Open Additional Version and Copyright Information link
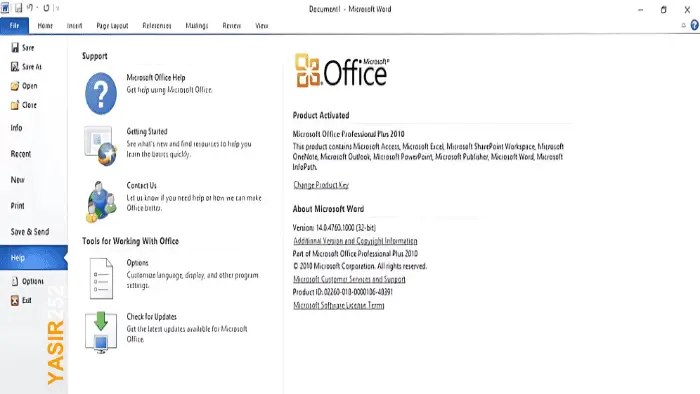Viewport: 700px width, 394px height. 355,241
